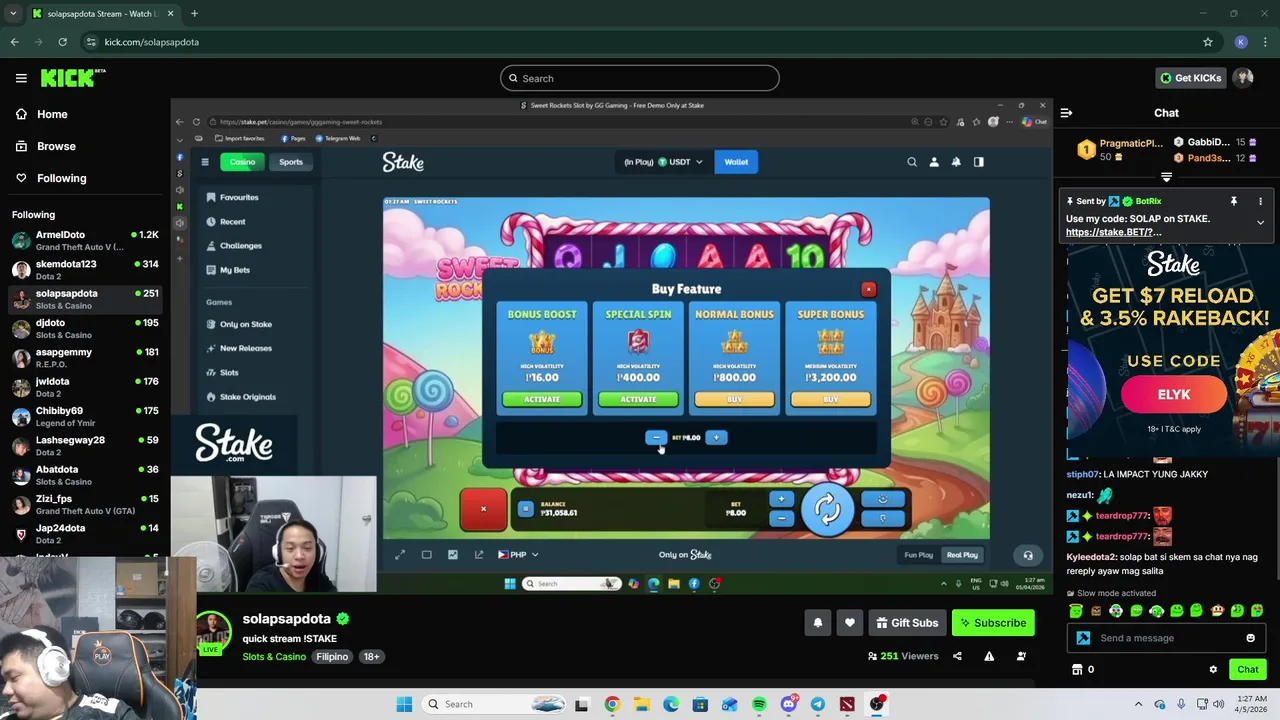Expand the pinned message chevron
The height and width of the screenshot is (720, 1280).
point(1260,223)
